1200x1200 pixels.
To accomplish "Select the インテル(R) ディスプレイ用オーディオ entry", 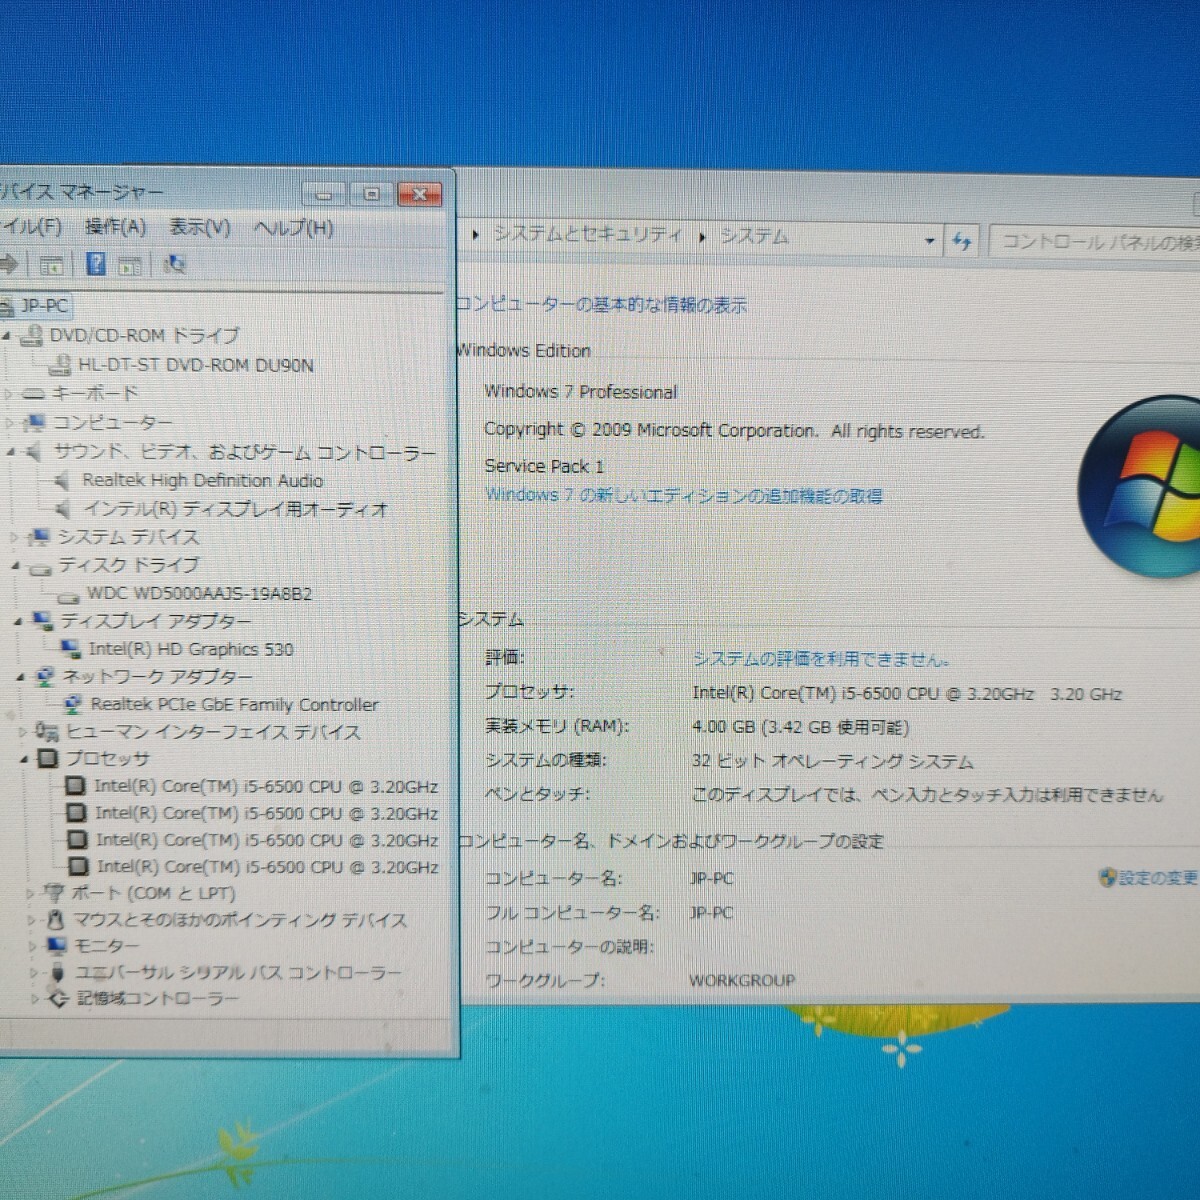I will (235, 509).
